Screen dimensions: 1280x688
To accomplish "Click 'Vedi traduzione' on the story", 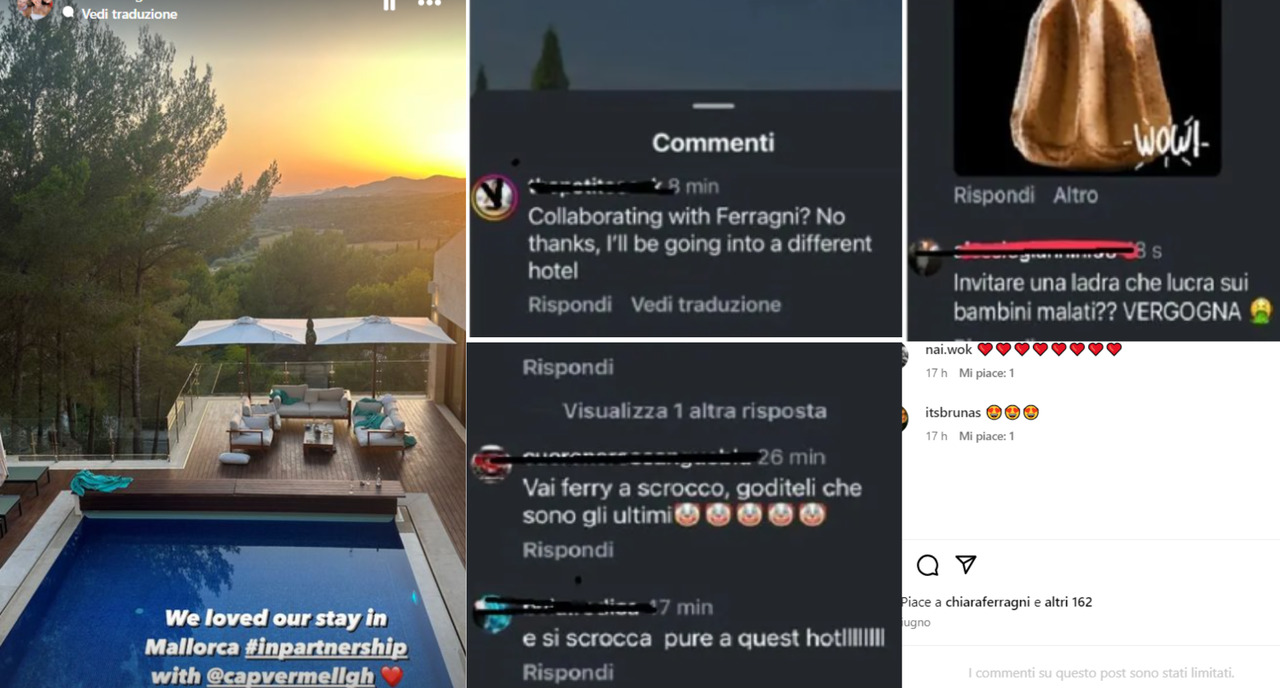I will [129, 14].
